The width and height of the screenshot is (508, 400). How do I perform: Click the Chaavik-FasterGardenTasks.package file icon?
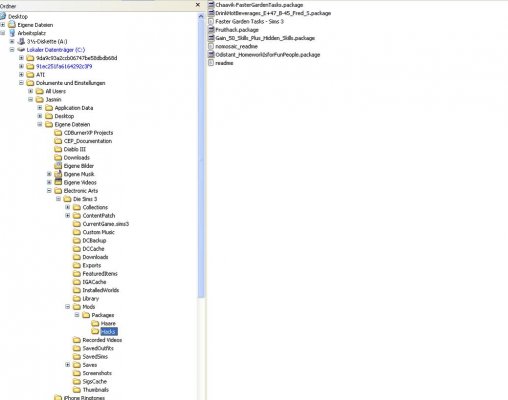click(x=211, y=5)
